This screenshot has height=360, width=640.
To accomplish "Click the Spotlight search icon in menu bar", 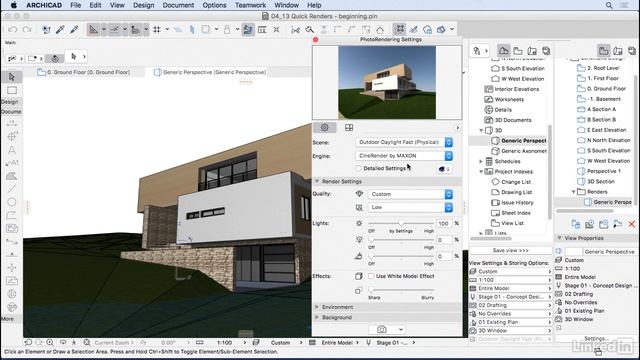I will (x=609, y=5).
